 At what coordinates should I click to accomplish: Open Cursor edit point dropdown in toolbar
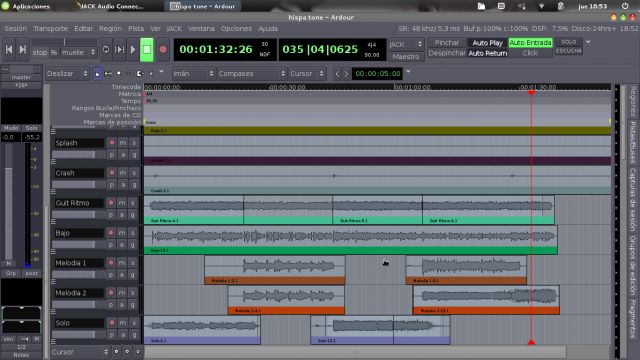(307, 74)
